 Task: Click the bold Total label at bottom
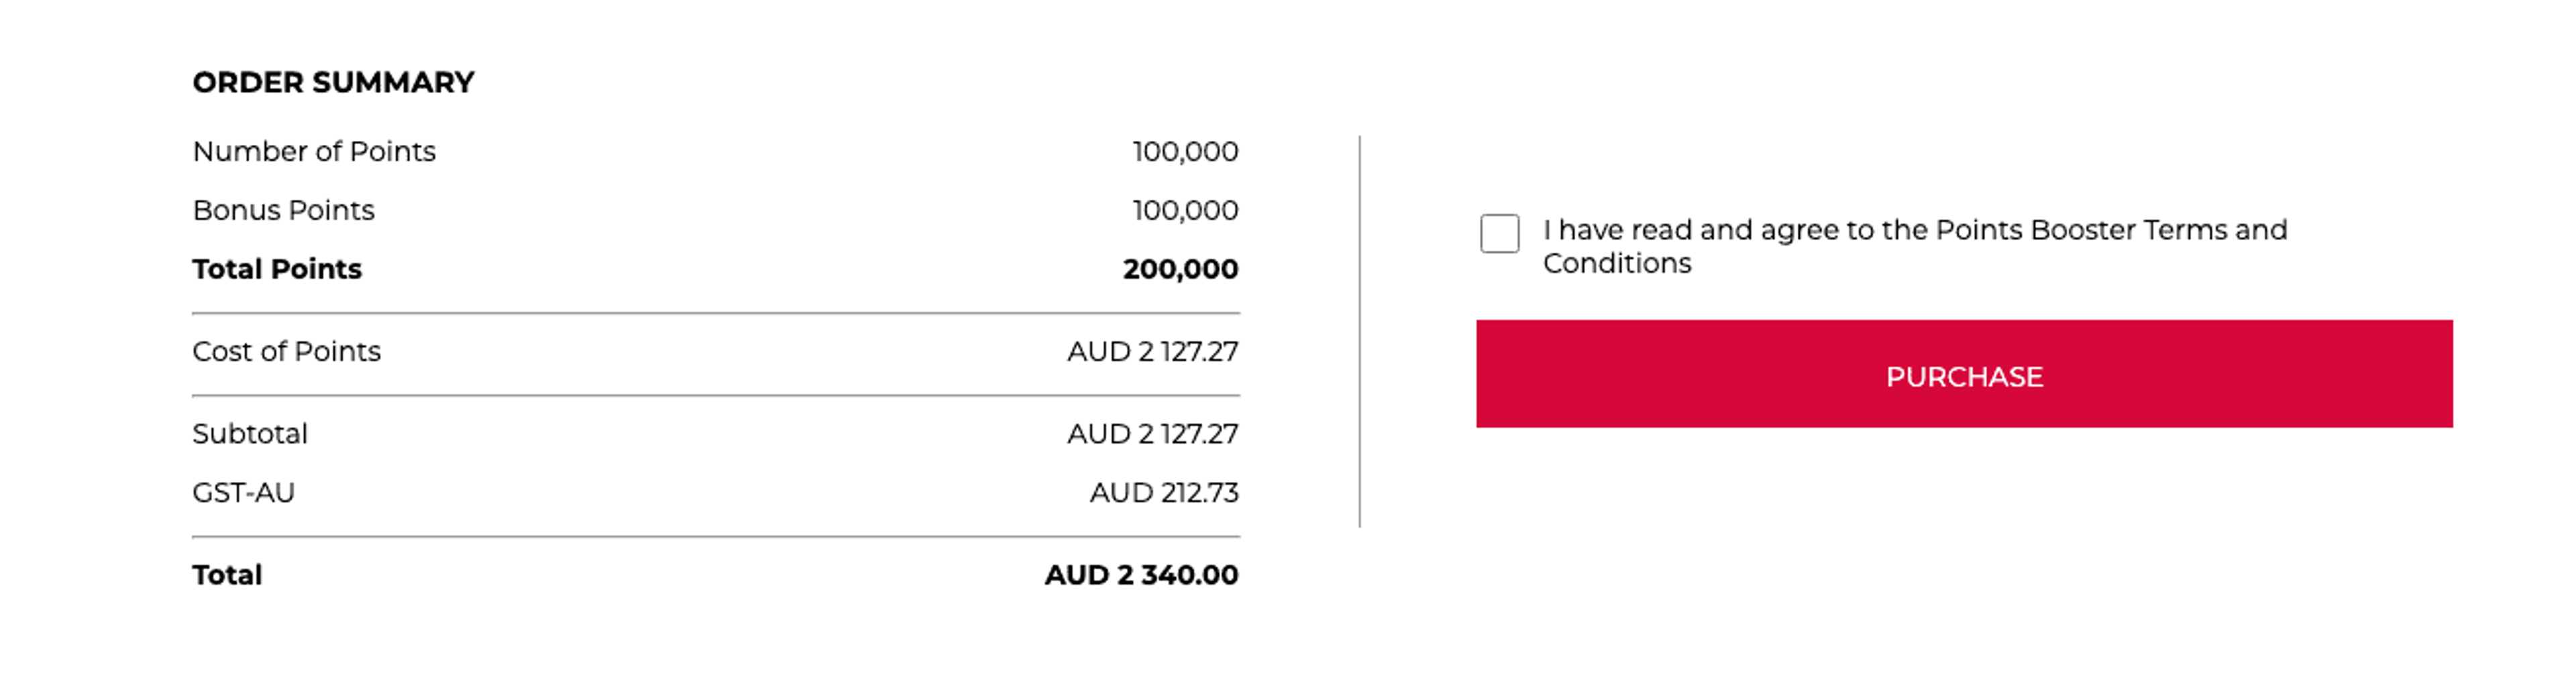[x=227, y=575]
